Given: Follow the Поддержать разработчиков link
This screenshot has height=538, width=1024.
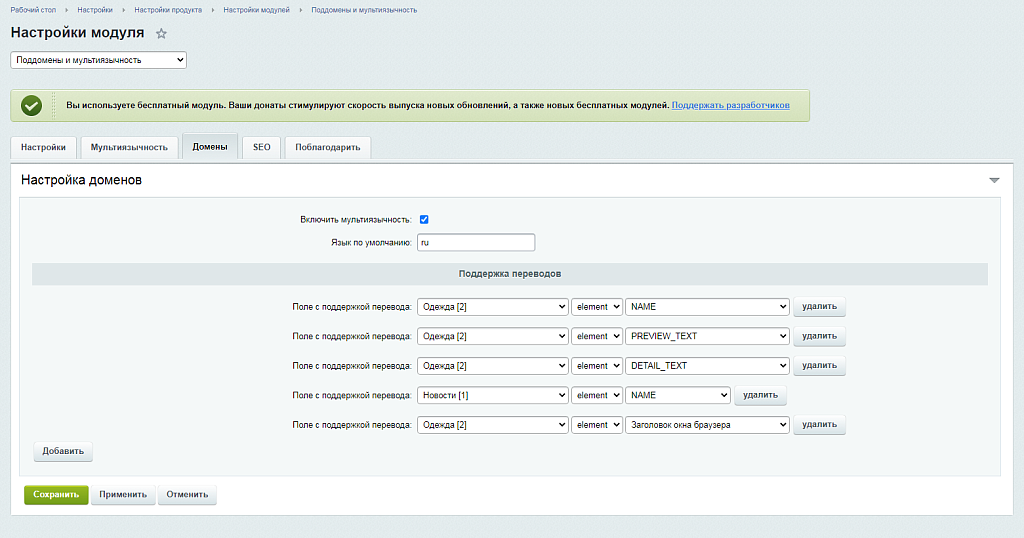Looking at the screenshot, I should (730, 105).
